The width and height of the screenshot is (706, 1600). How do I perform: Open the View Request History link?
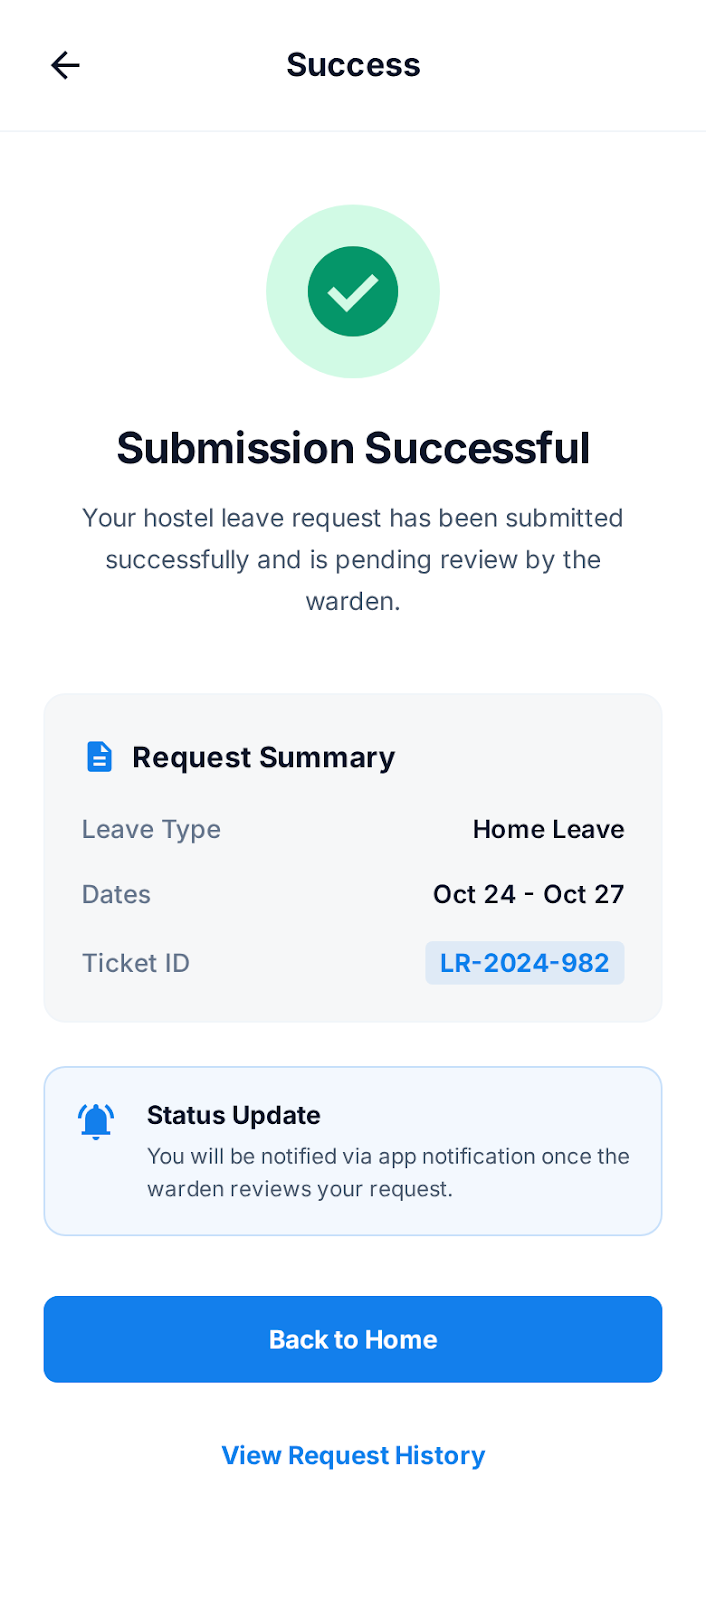click(353, 1455)
